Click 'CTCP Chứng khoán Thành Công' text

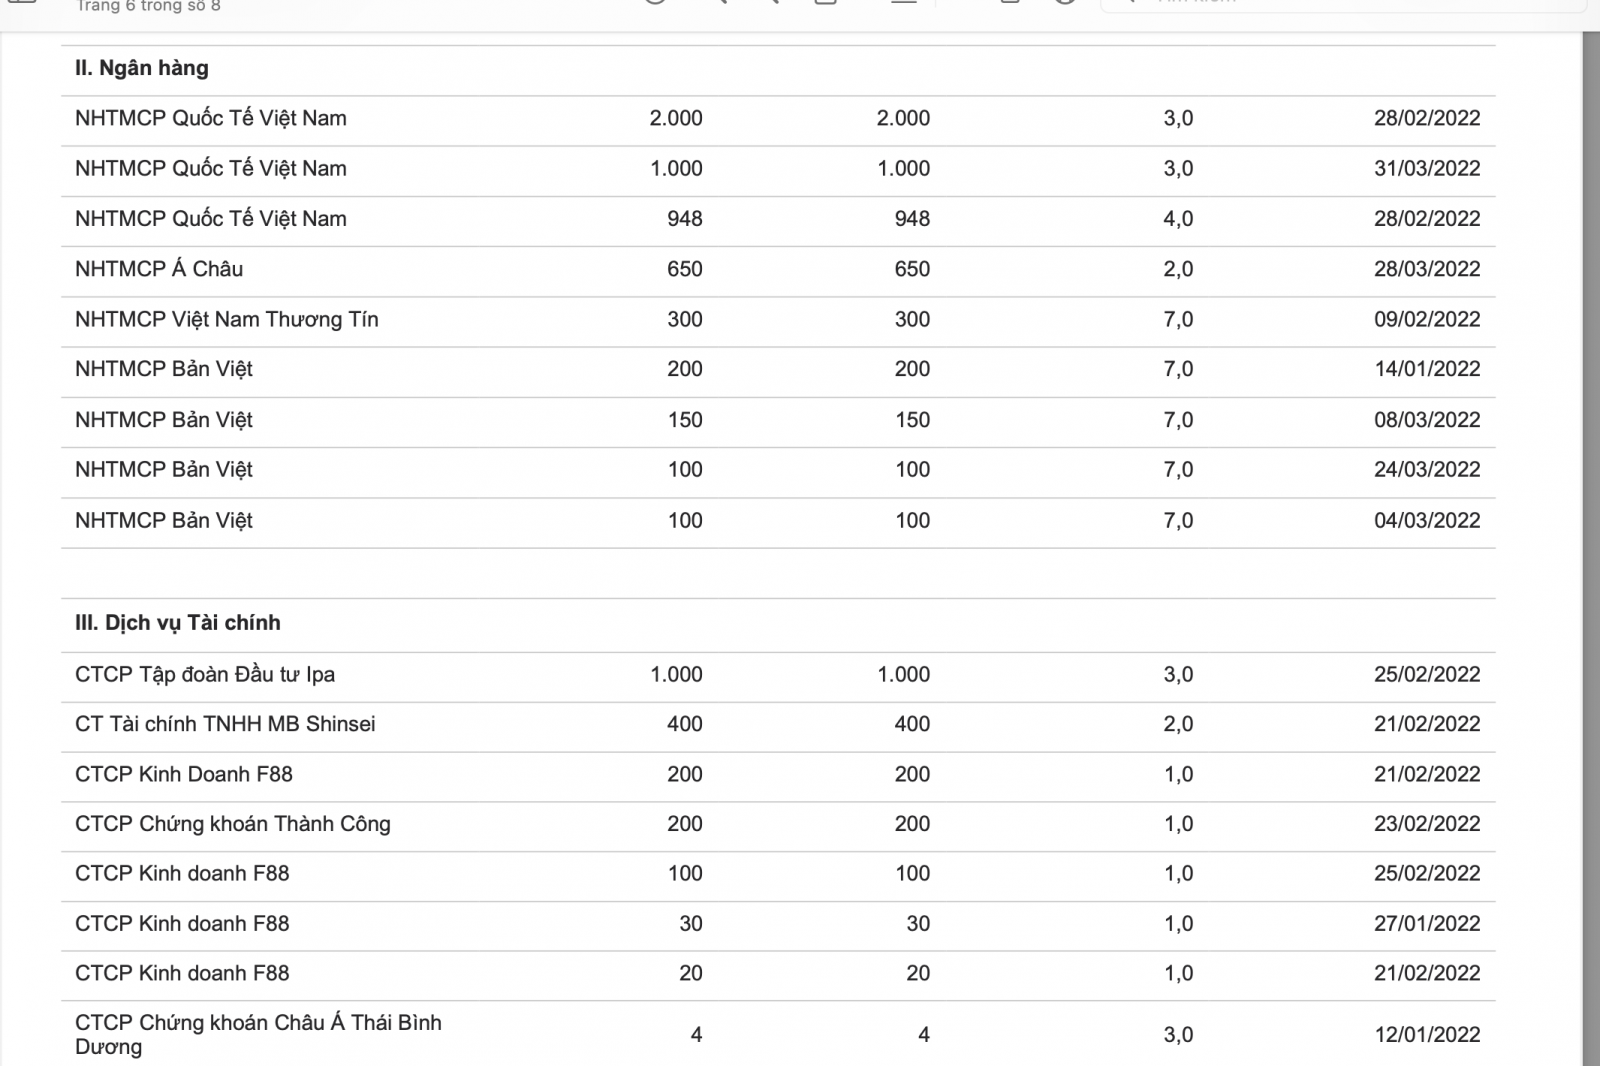[x=233, y=824]
